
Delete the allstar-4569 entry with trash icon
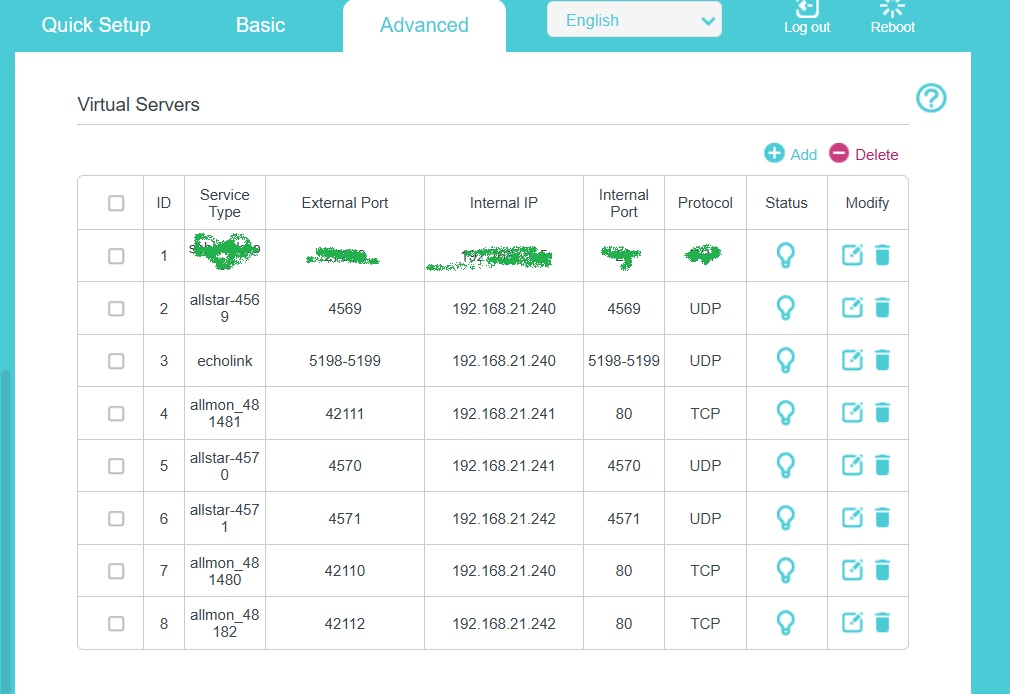(x=882, y=308)
